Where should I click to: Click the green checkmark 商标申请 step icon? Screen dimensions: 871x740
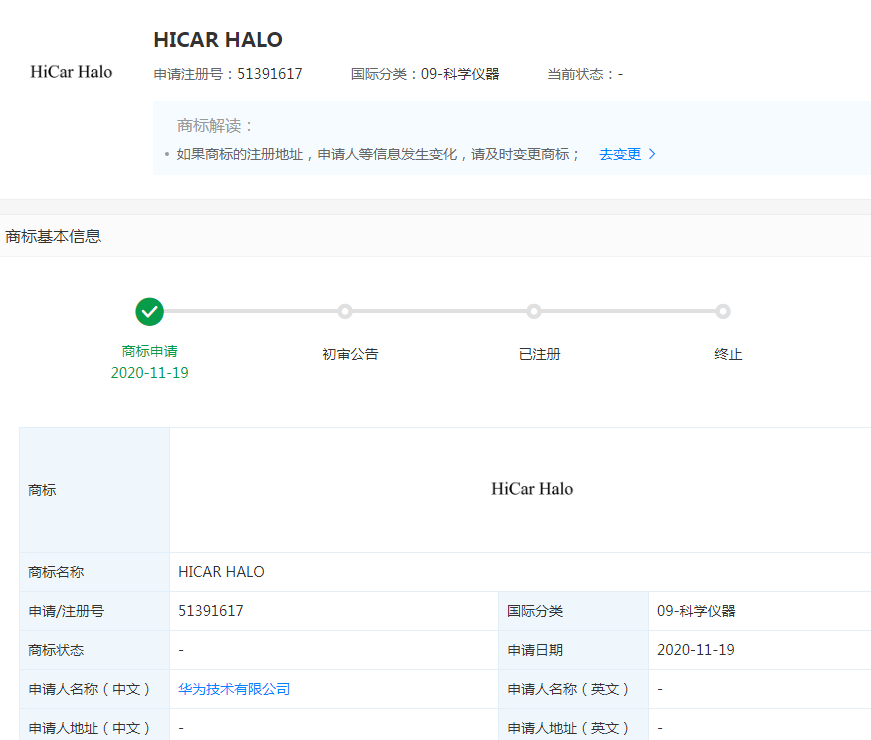coord(149,312)
